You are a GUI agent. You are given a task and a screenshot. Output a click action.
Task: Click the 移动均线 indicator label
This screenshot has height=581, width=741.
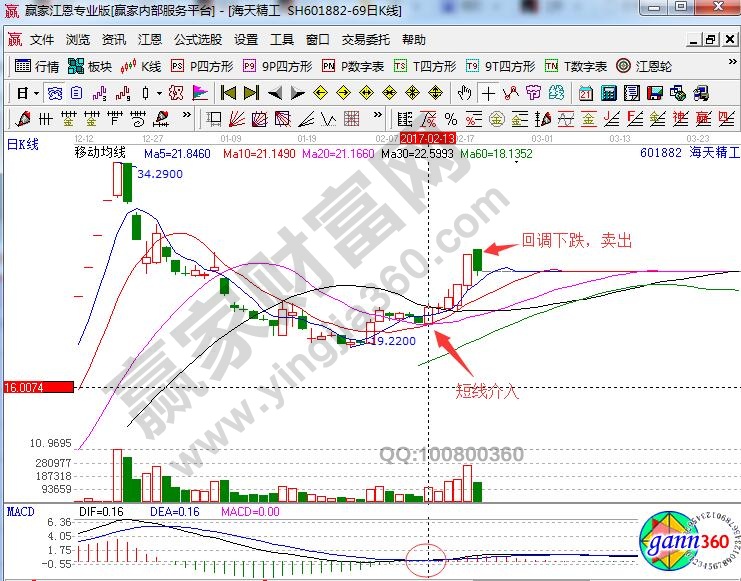[x=100, y=153]
